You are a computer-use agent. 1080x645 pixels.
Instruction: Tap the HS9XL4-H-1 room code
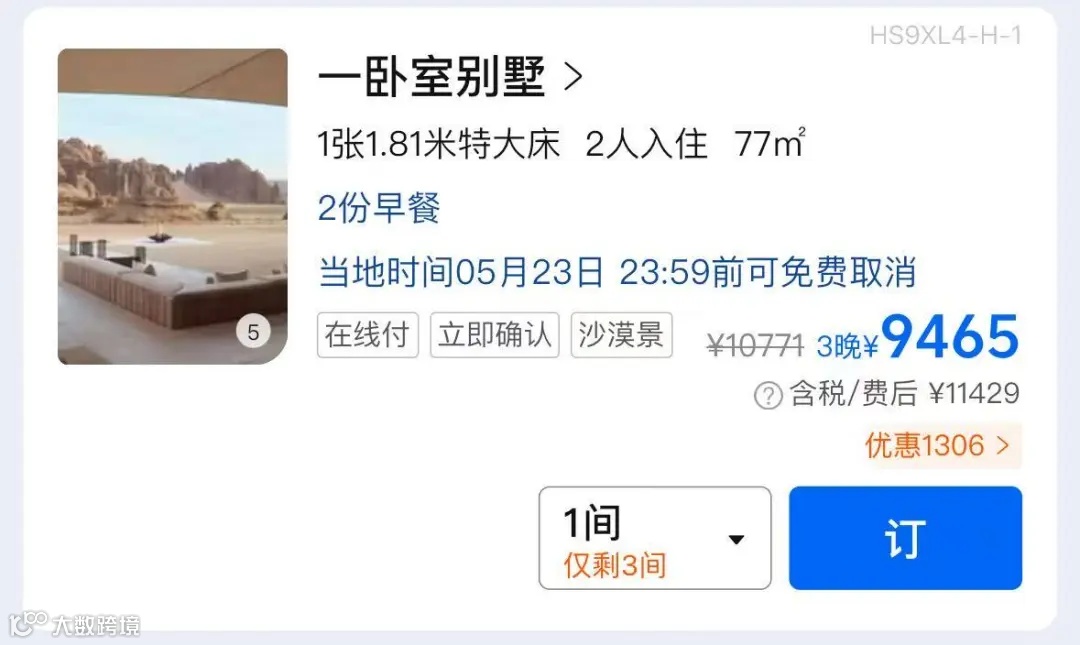(x=945, y=35)
